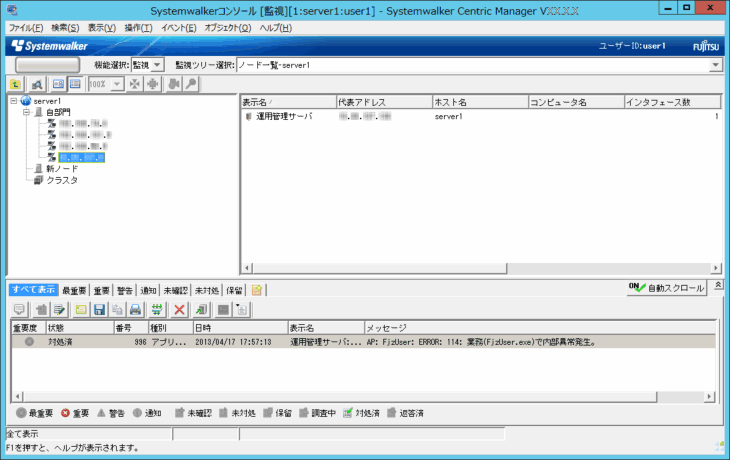Viewport: 730px width, 460px height.
Task: Select the 対処済 event row number 996
Action: tap(363, 342)
